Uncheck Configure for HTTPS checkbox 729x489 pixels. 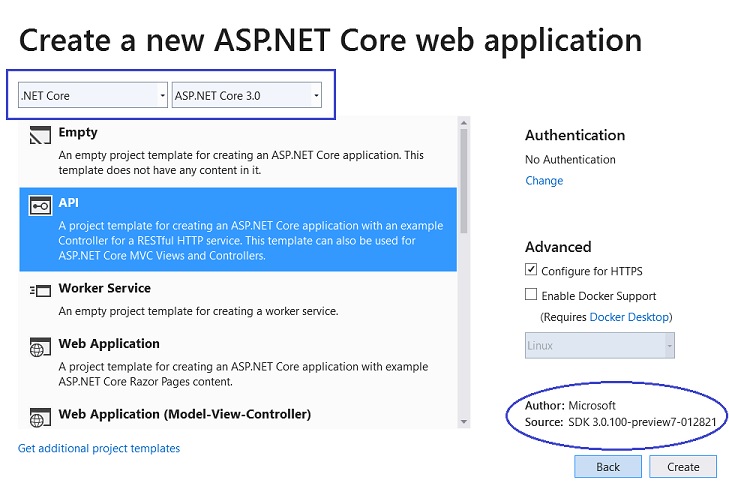[x=530, y=270]
